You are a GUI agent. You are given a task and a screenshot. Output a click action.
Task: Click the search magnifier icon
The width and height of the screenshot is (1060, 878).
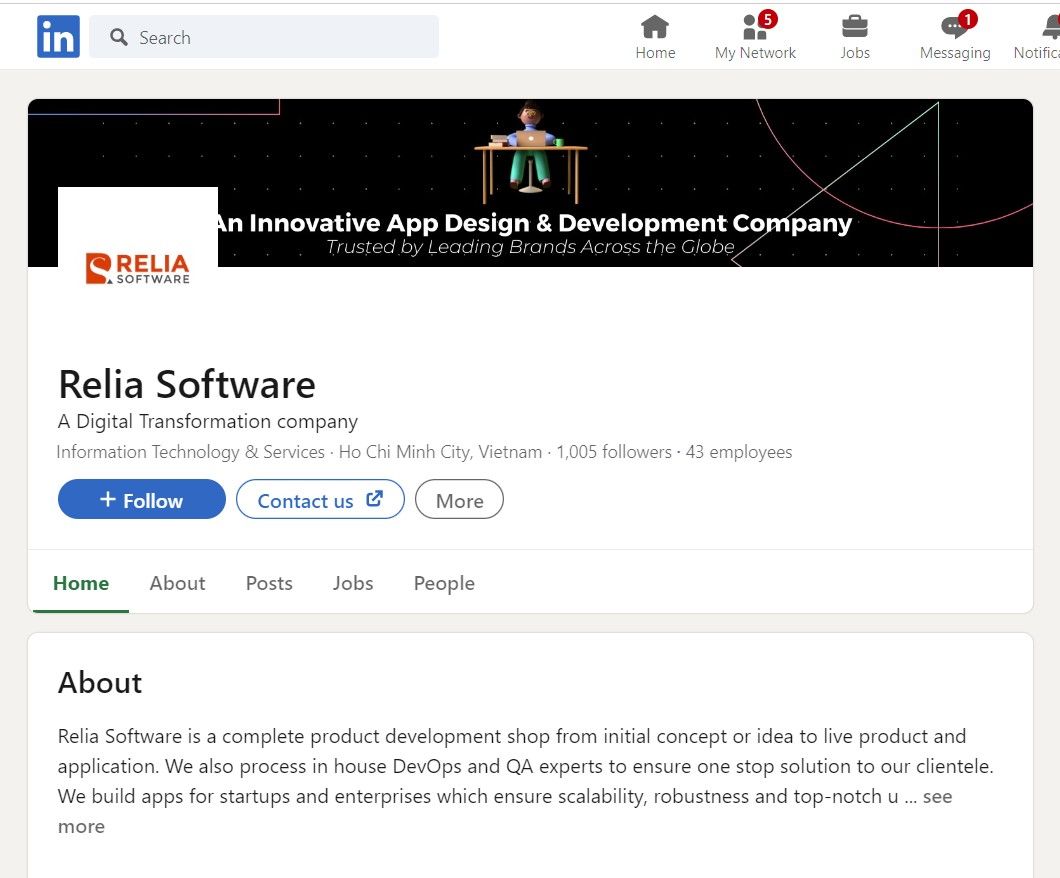click(x=119, y=37)
